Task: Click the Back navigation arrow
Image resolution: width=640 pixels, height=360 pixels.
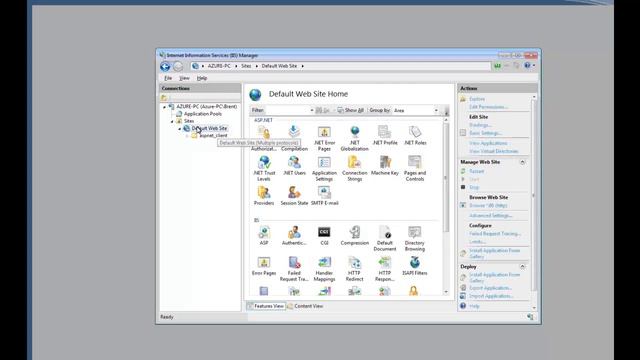Action: pyautogui.click(x=165, y=66)
